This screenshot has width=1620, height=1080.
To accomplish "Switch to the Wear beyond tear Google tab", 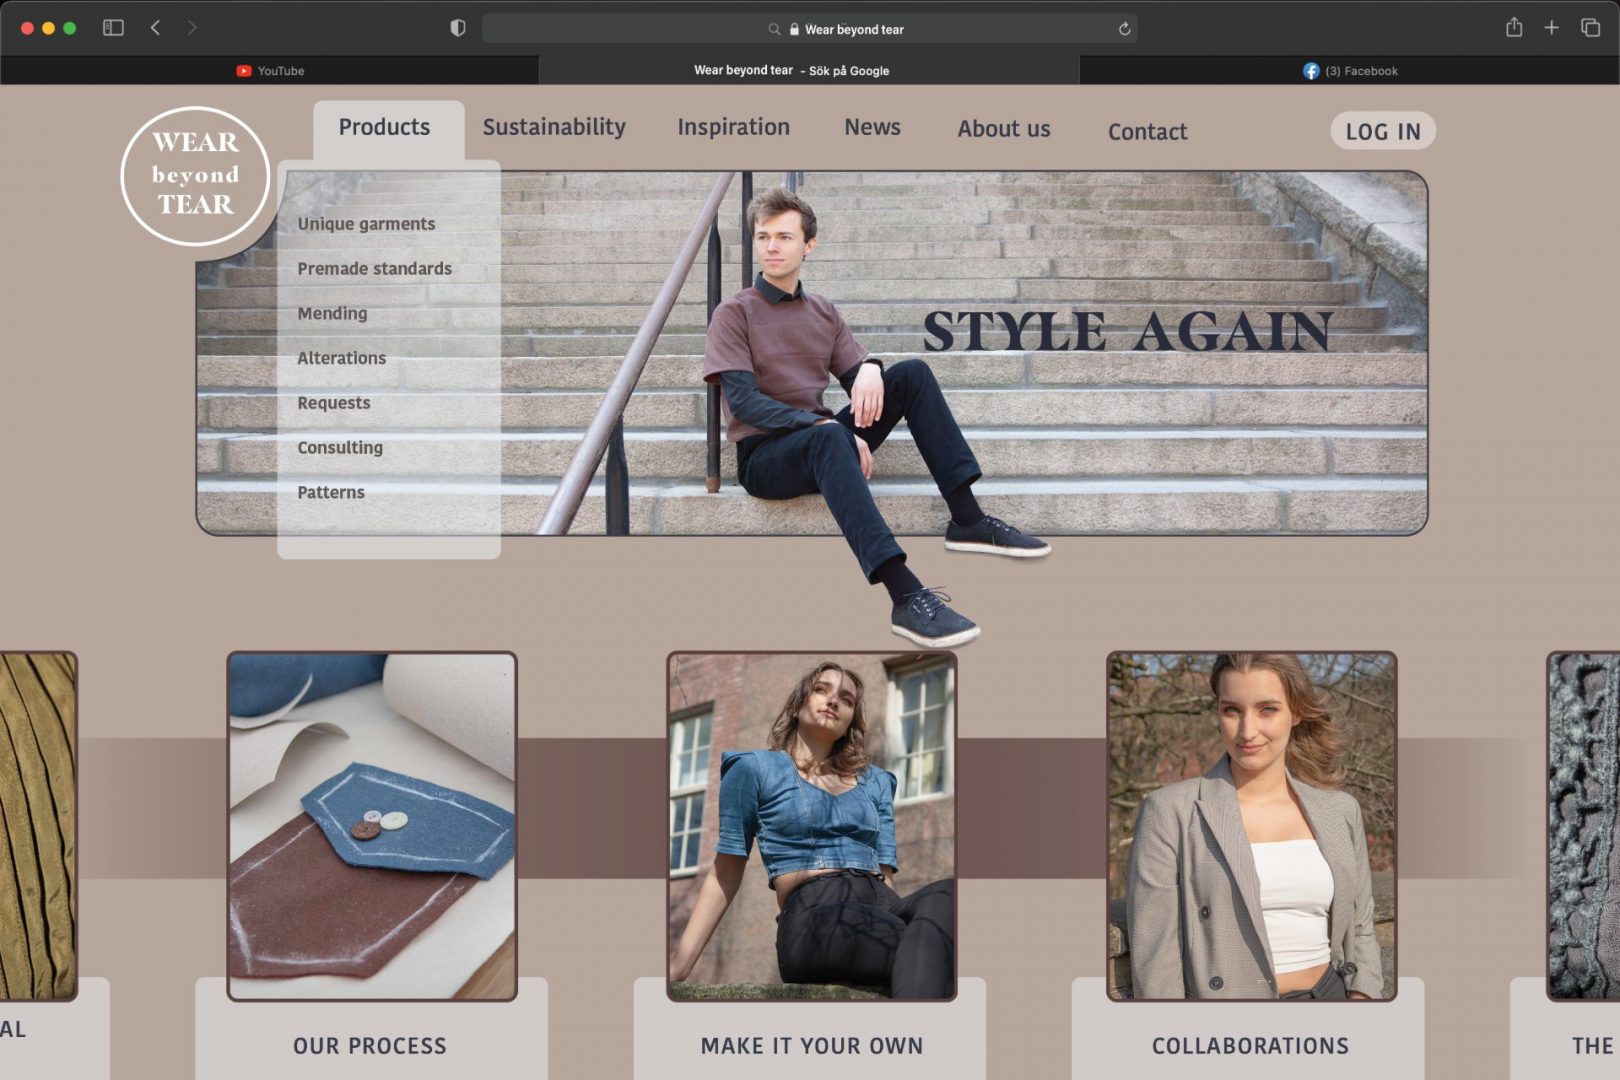I will [810, 71].
